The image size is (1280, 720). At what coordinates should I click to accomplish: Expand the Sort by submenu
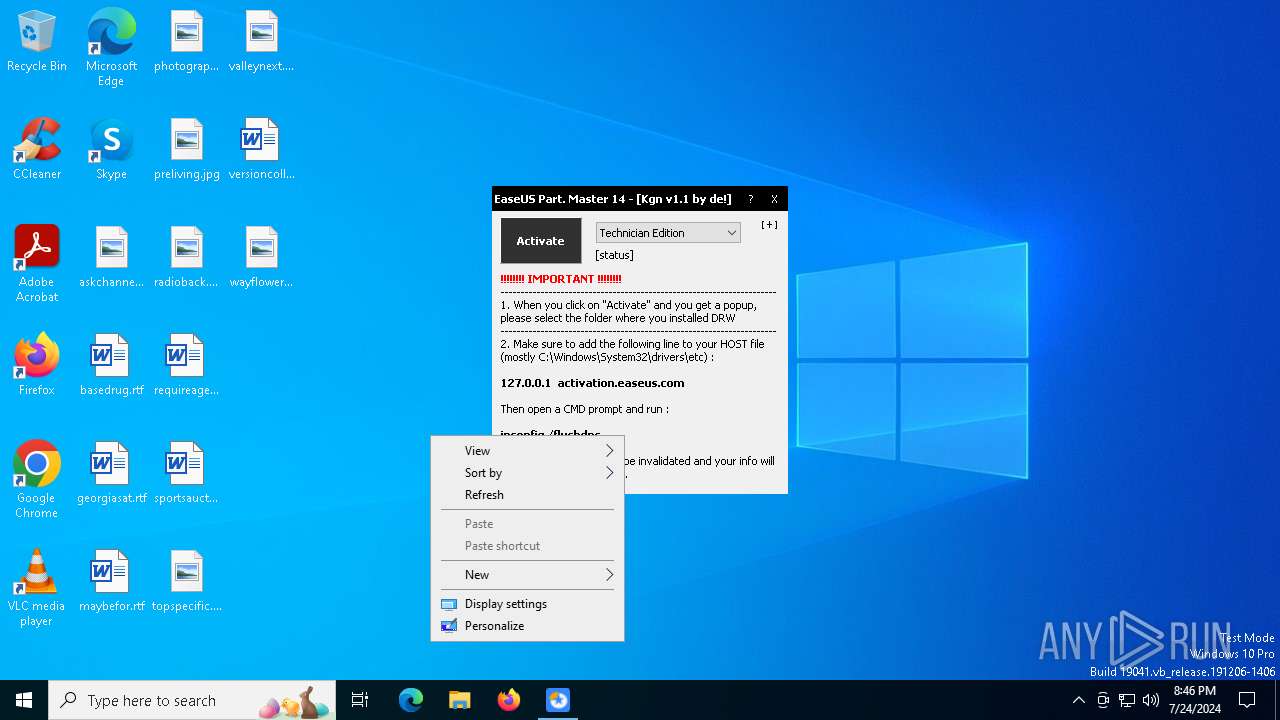click(527, 473)
